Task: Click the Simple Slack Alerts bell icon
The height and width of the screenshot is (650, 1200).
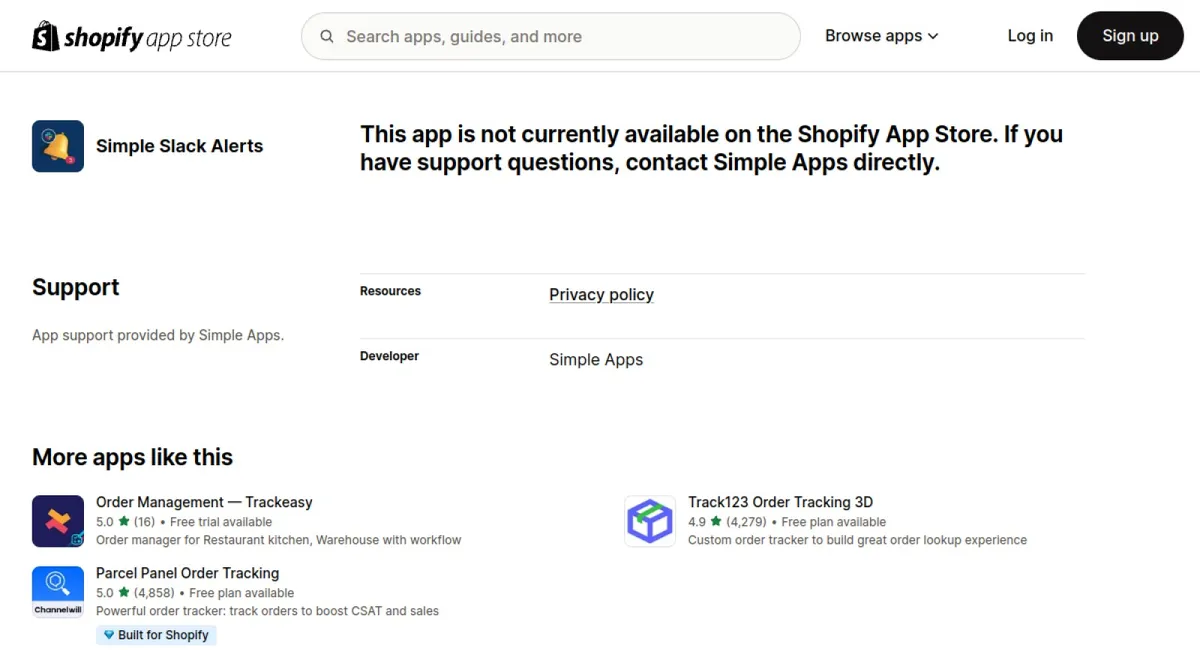Action: click(x=58, y=146)
